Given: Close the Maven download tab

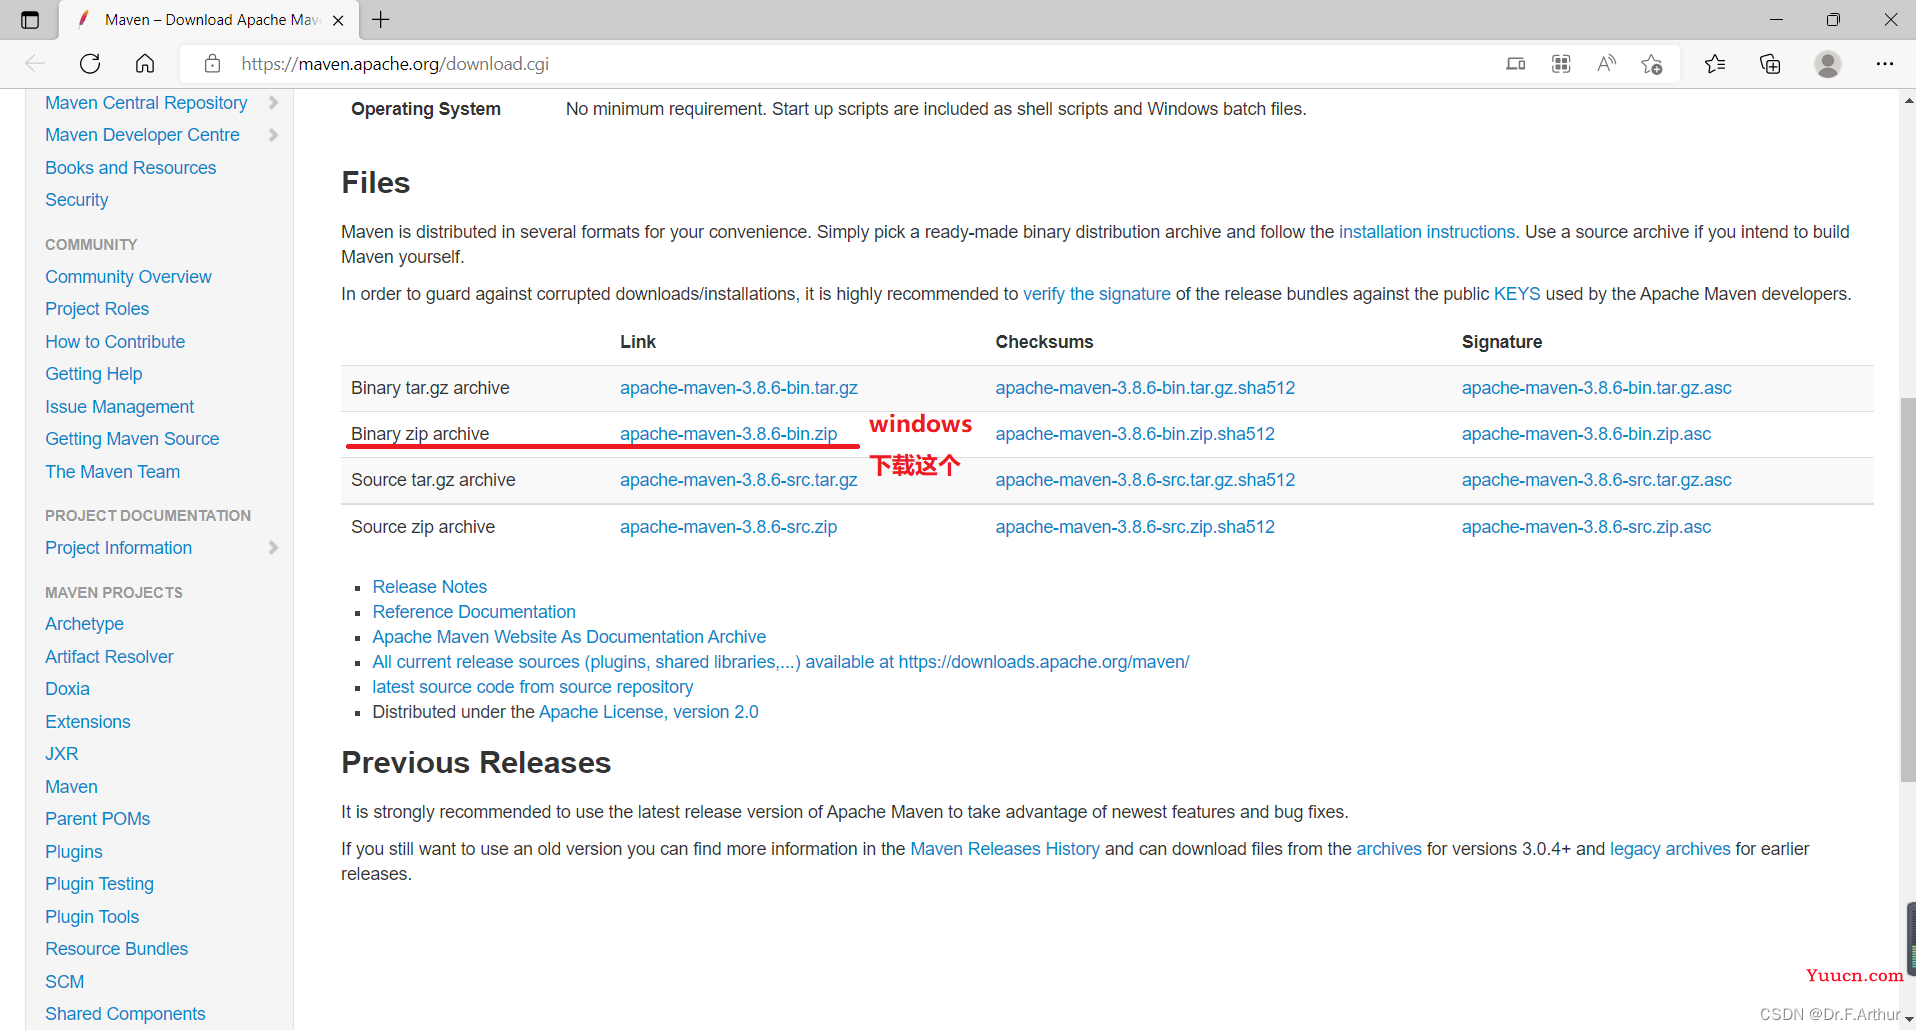Looking at the screenshot, I should coord(338,20).
